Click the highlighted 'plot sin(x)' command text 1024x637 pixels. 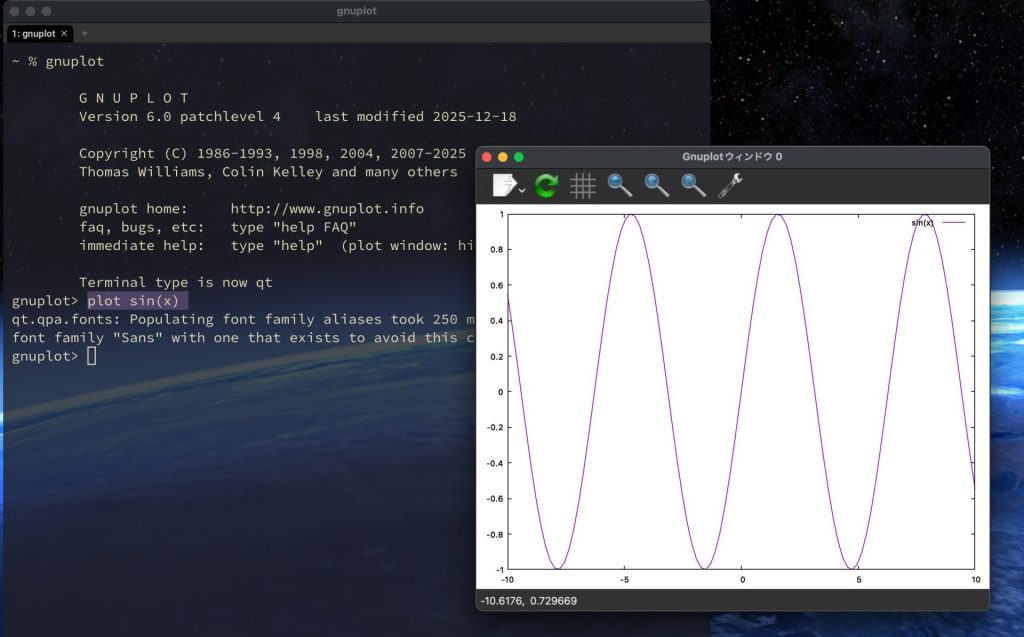[x=135, y=300]
